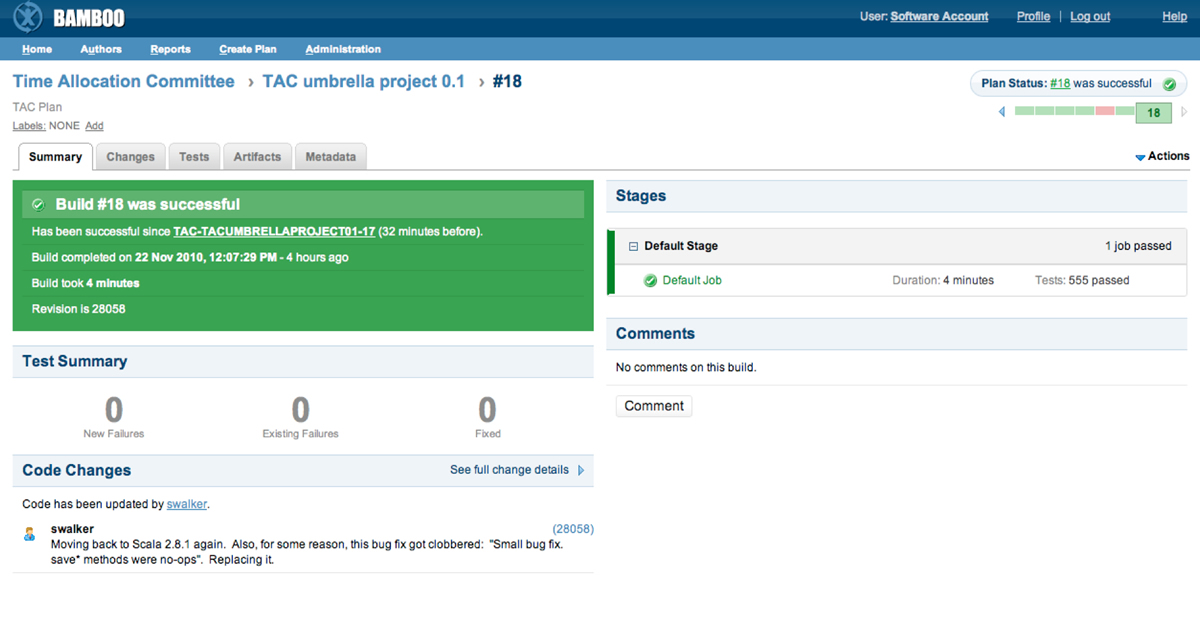Switch to the Changes tab
Screen dimensions: 1200x624
(x=131, y=157)
